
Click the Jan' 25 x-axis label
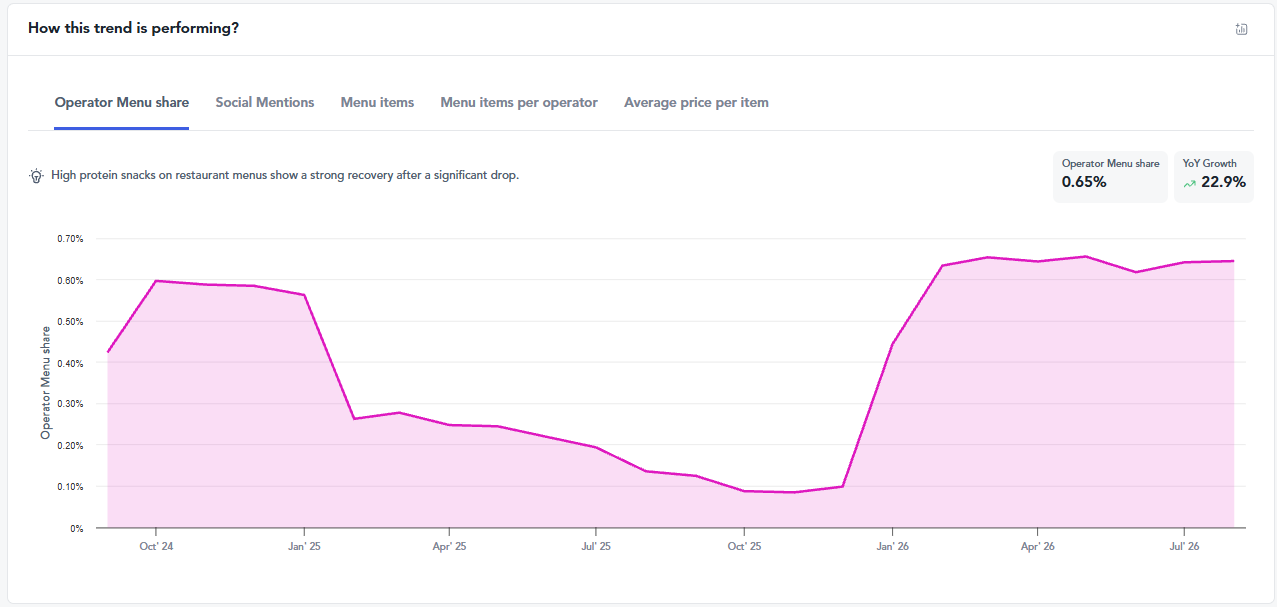[304, 546]
